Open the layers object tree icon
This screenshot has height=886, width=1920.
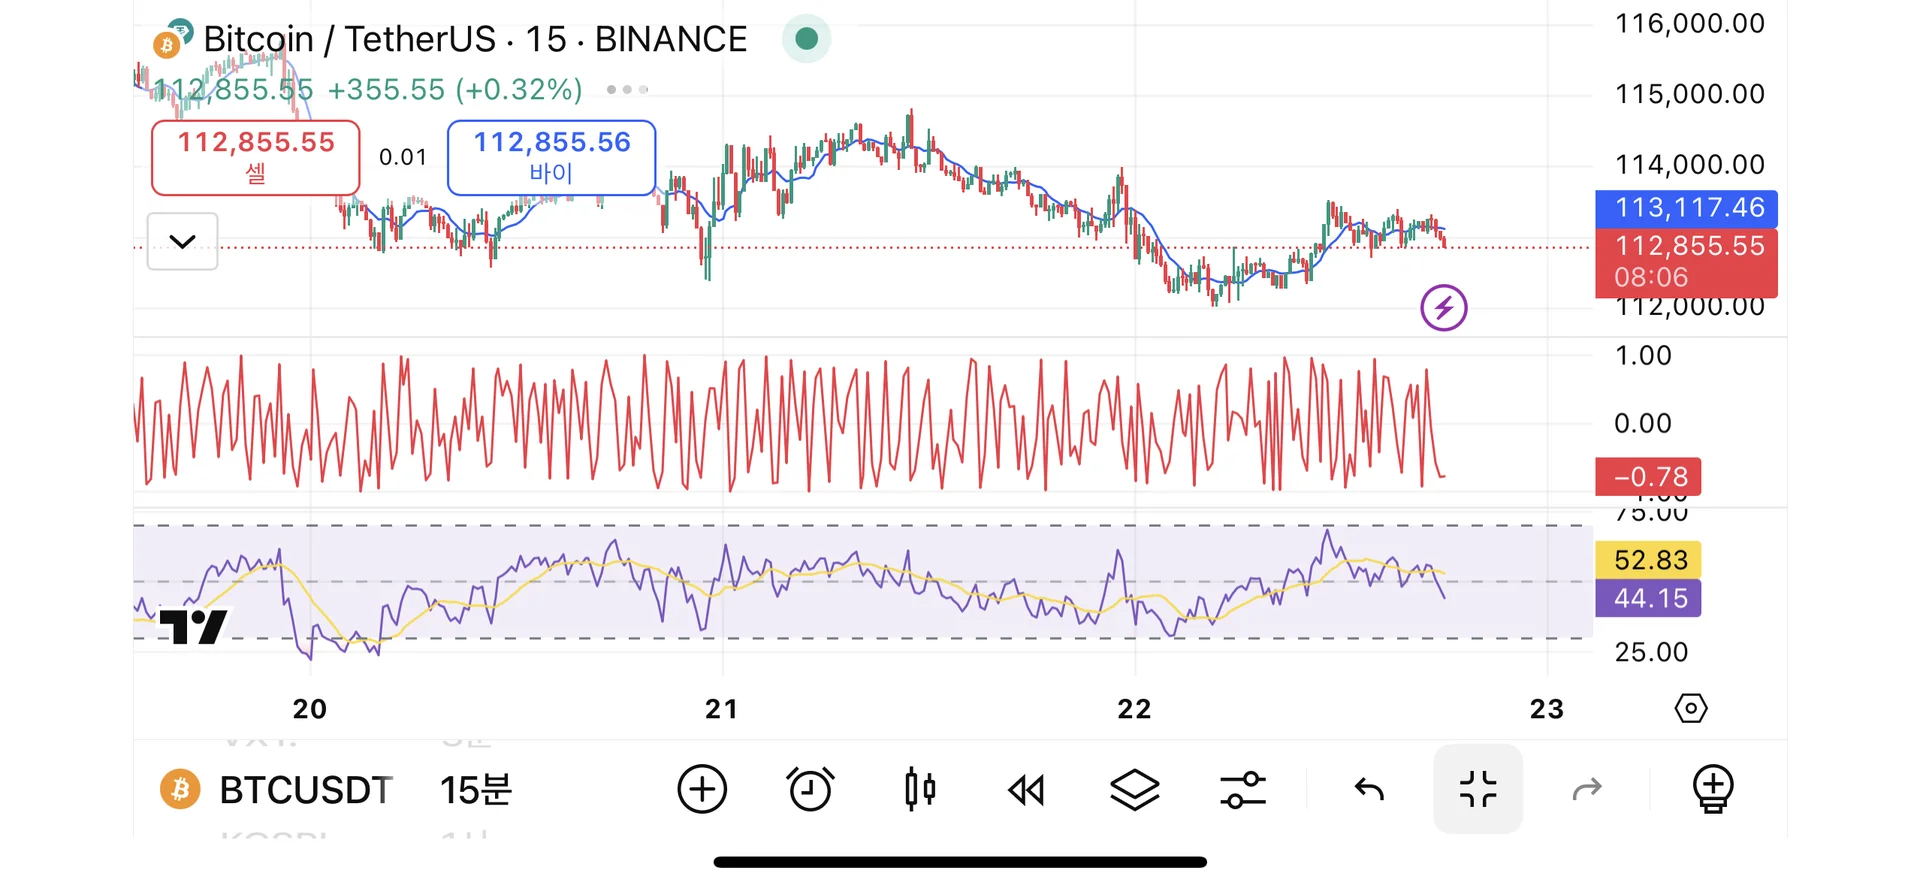point(1135,789)
